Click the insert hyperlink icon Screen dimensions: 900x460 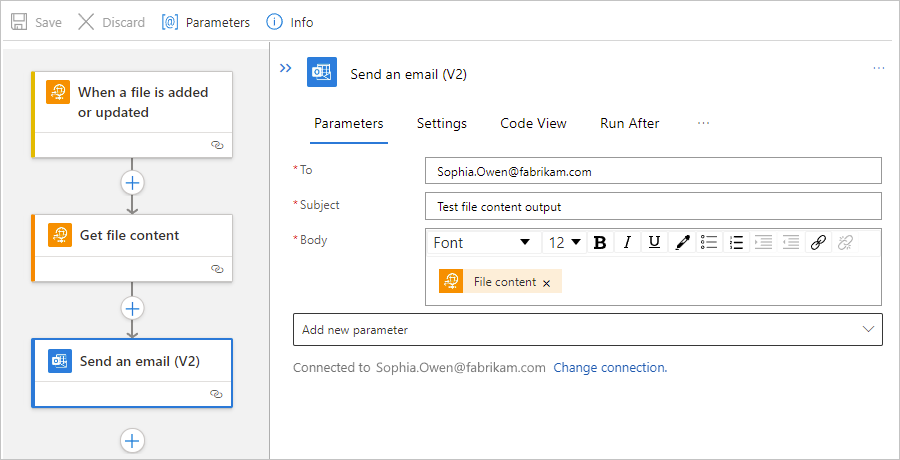click(818, 242)
